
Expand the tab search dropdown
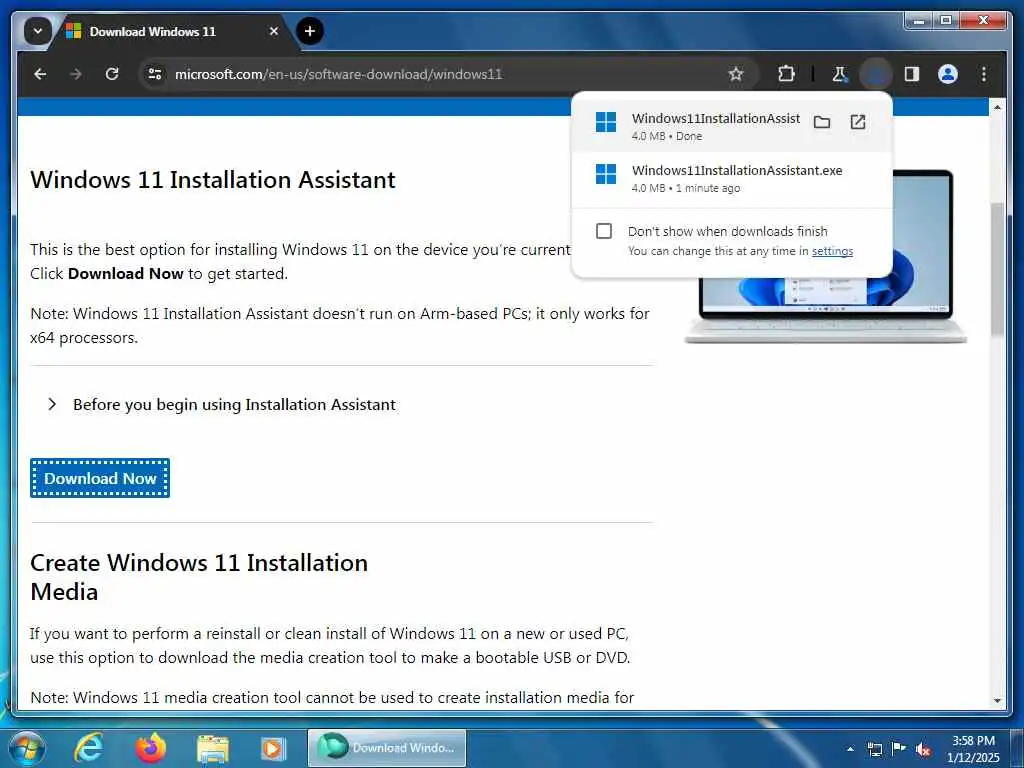(38, 31)
